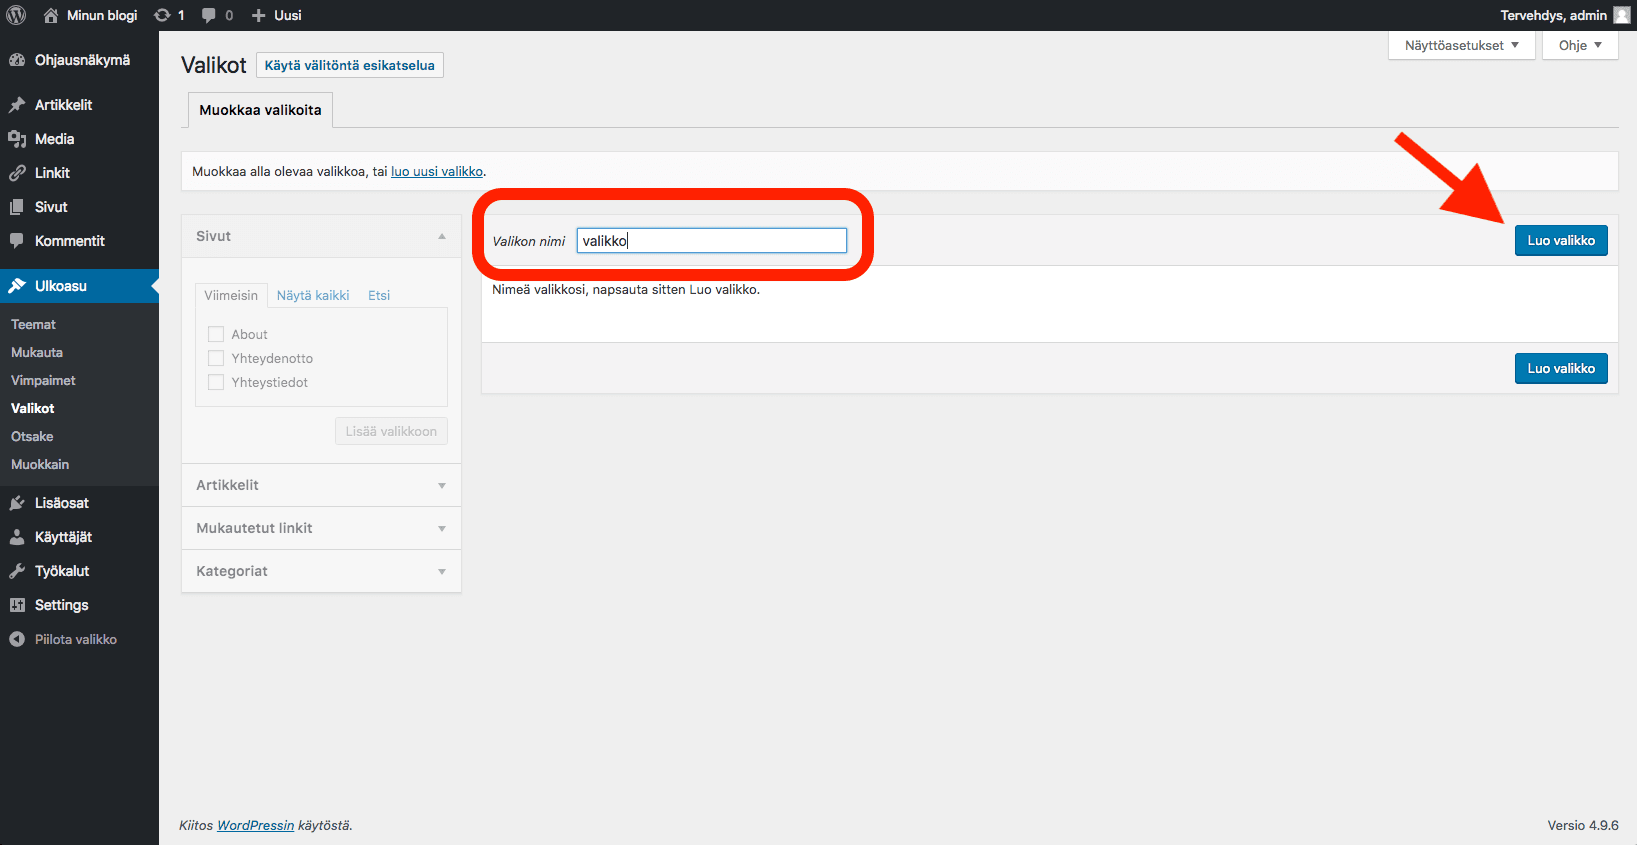Click Käytä välitöntä esikatselua button
1637x845 pixels.
(x=350, y=65)
